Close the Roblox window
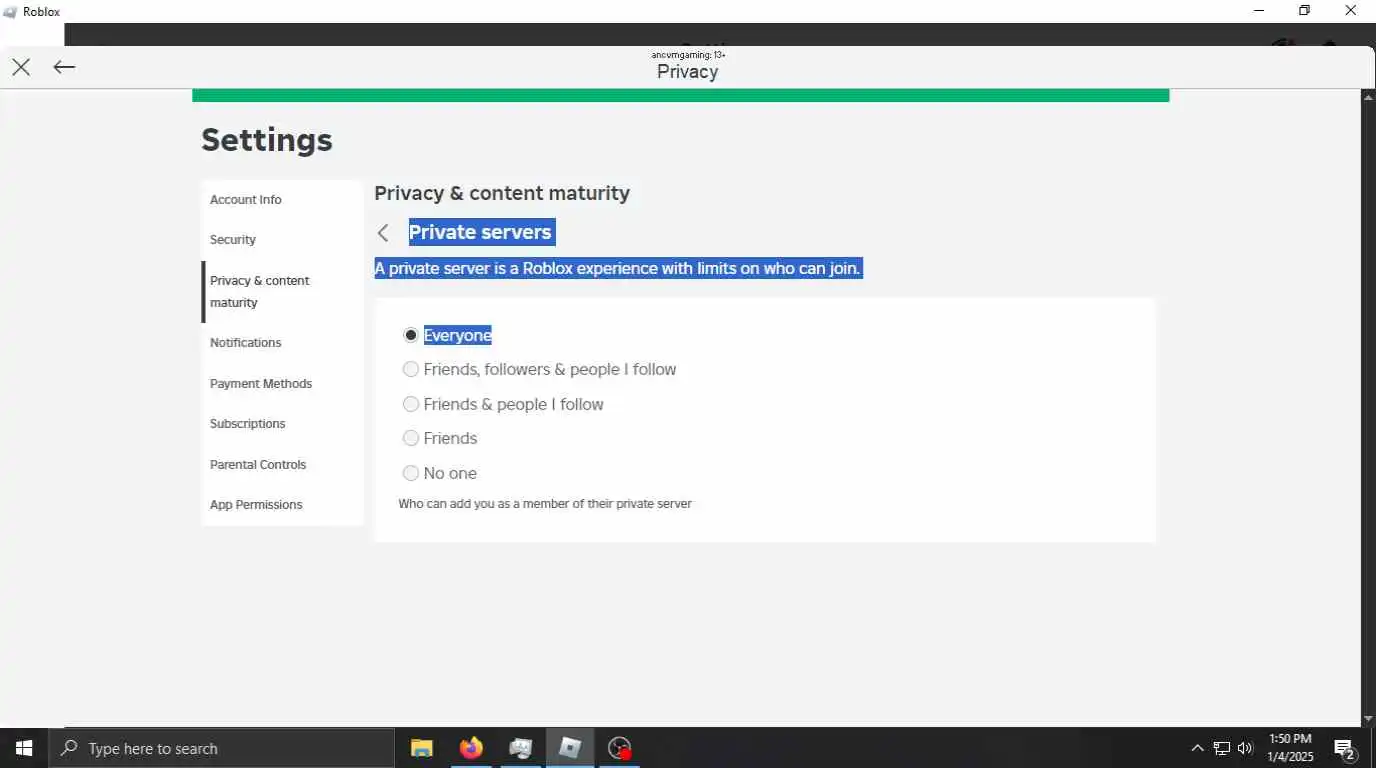The height and width of the screenshot is (768, 1376). pos(1350,11)
